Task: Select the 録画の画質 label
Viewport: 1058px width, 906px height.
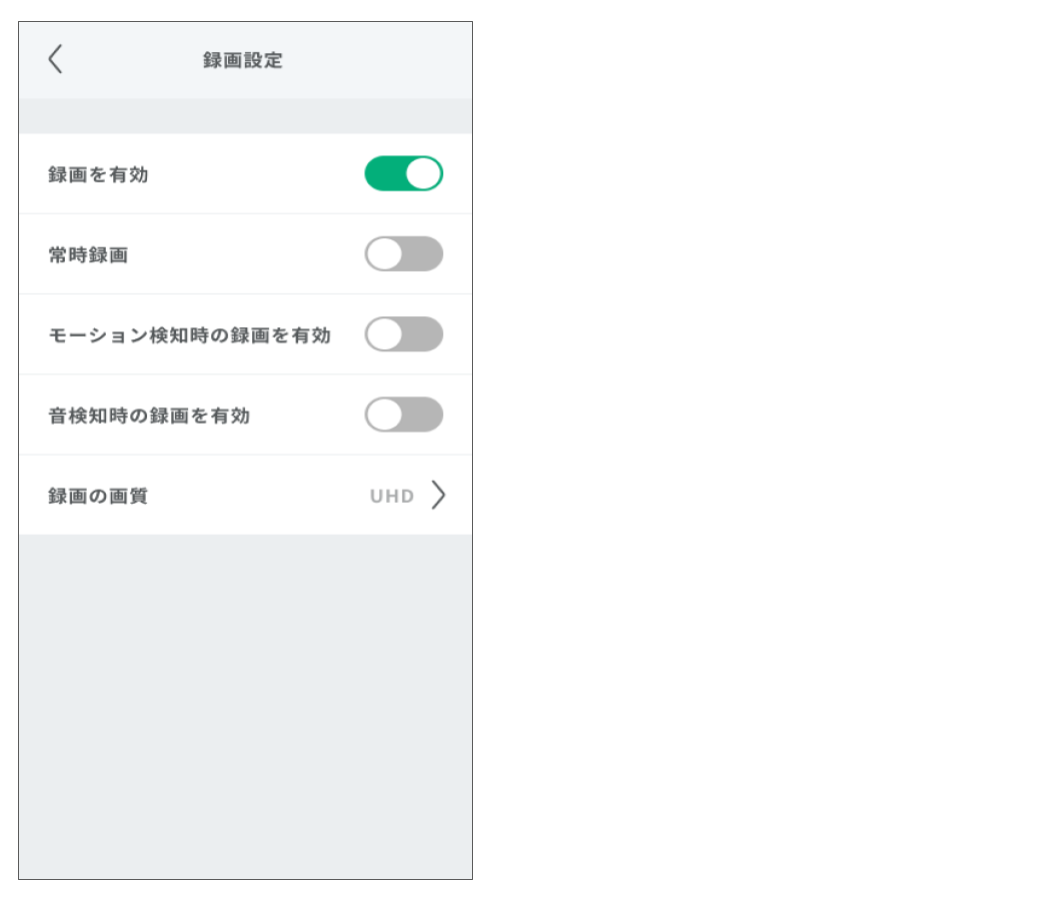Action: tap(98, 496)
